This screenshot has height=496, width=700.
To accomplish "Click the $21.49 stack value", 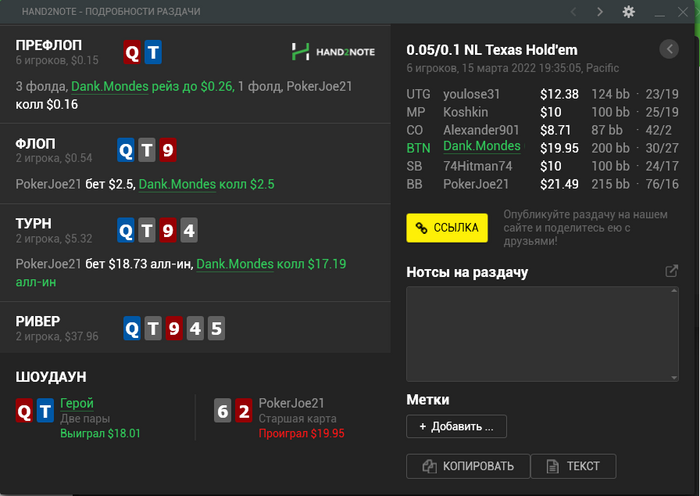I will tap(559, 184).
